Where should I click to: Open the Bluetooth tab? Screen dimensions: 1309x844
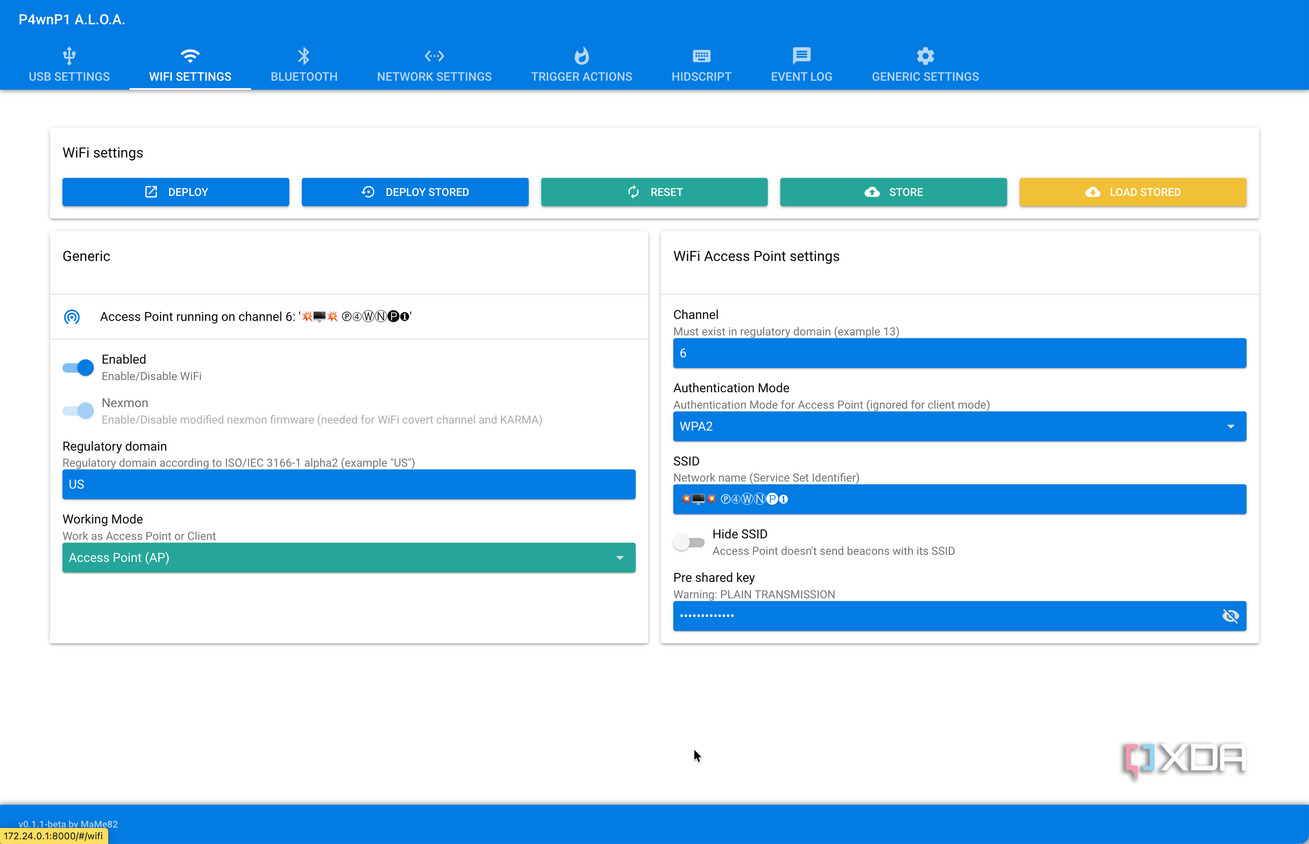pos(304,66)
